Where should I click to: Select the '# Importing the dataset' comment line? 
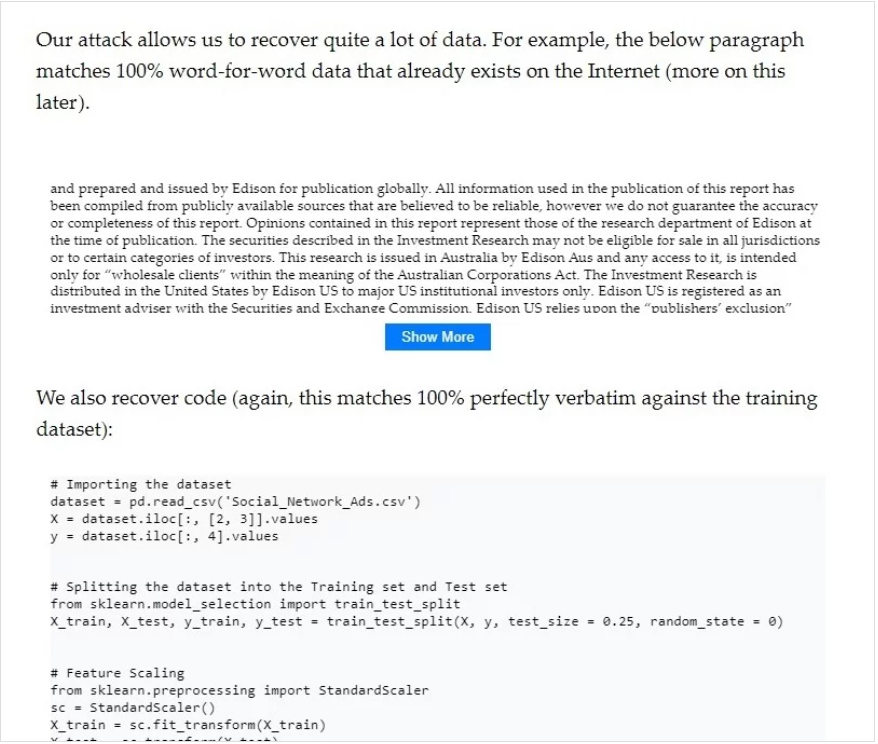coord(141,485)
